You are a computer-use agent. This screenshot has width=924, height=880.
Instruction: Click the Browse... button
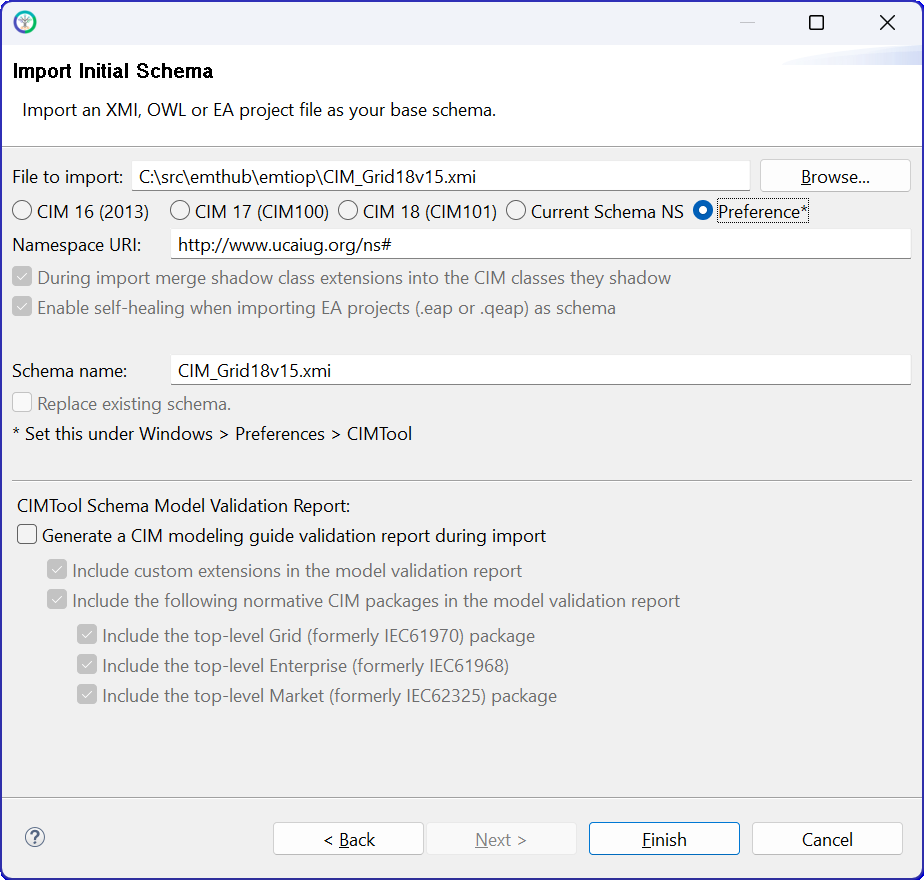(835, 176)
